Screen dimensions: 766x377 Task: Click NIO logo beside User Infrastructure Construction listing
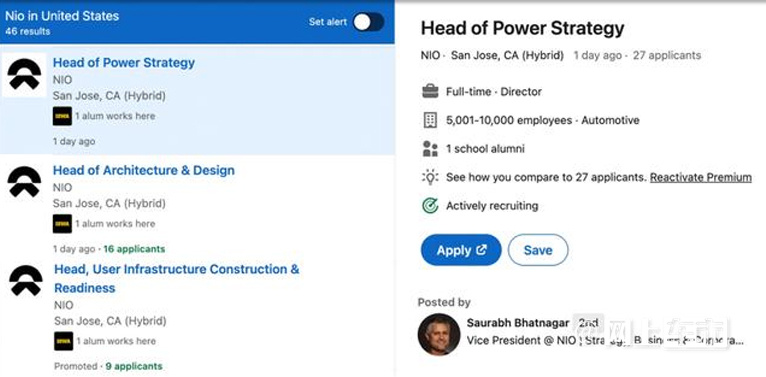point(26,281)
